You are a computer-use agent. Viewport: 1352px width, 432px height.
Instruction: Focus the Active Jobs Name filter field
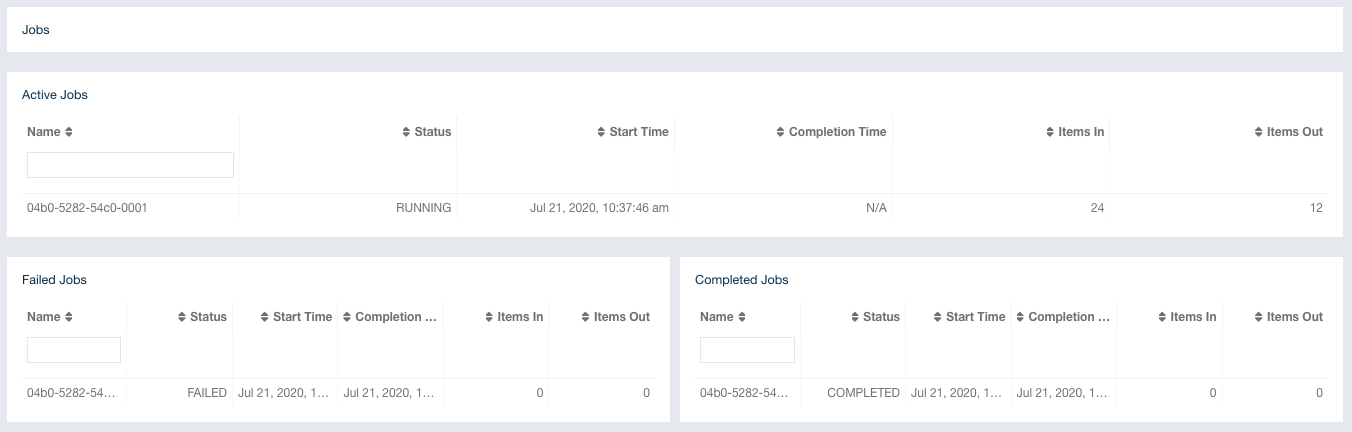point(130,165)
